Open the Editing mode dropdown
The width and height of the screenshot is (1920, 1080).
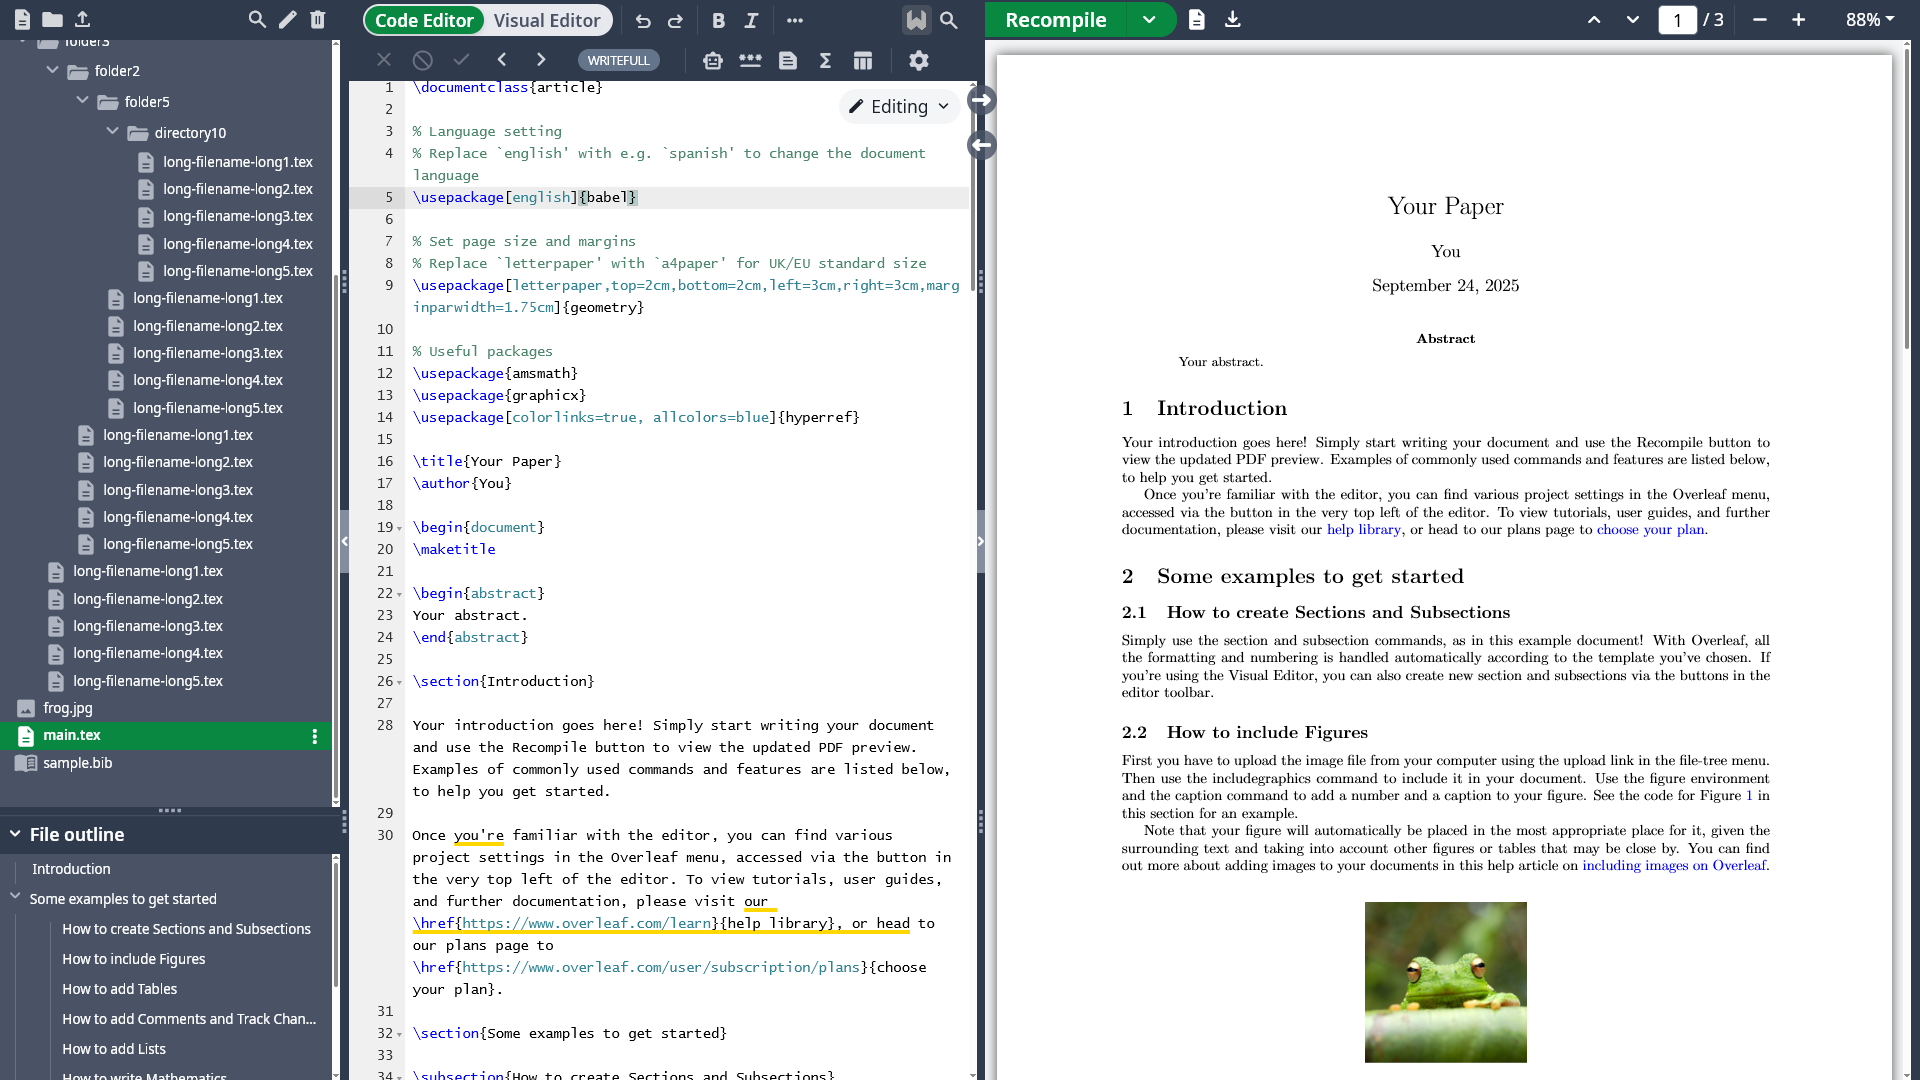pos(899,106)
